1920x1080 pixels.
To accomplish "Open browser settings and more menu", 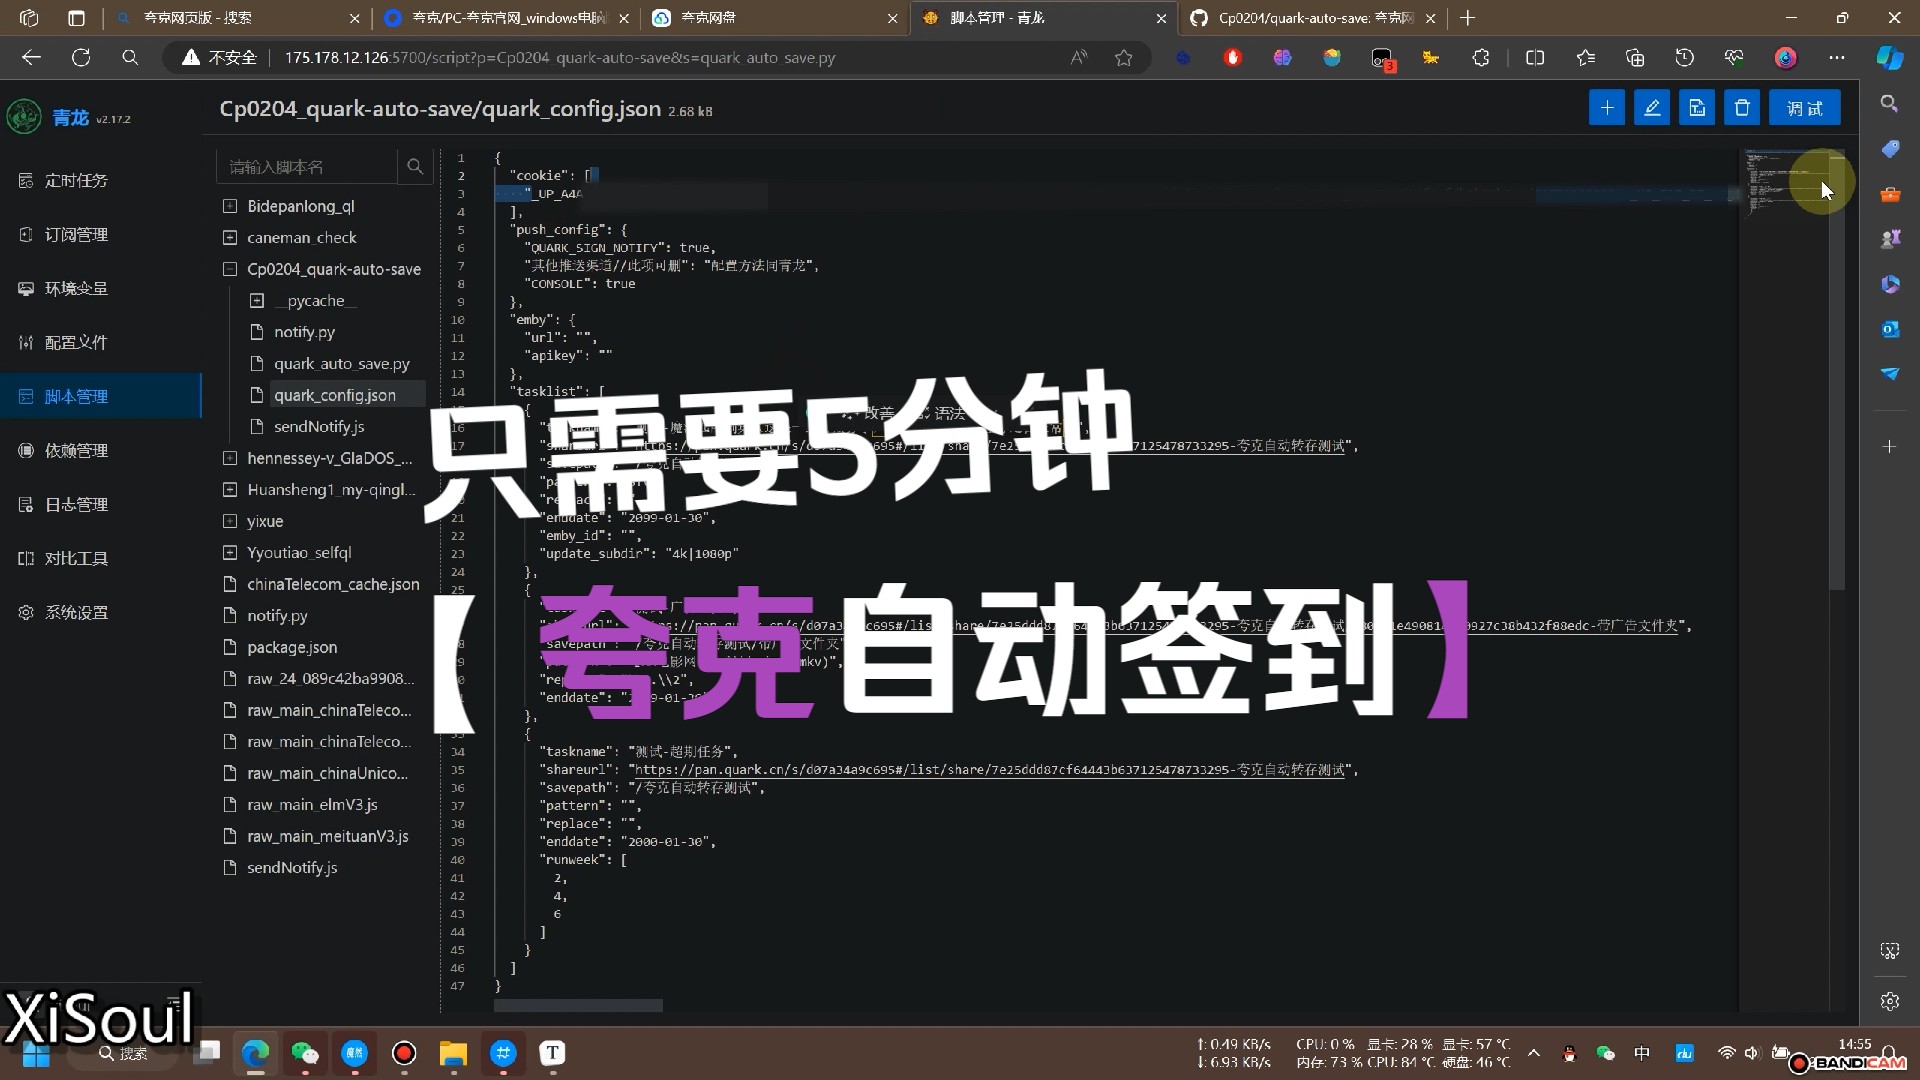I will click(1837, 58).
